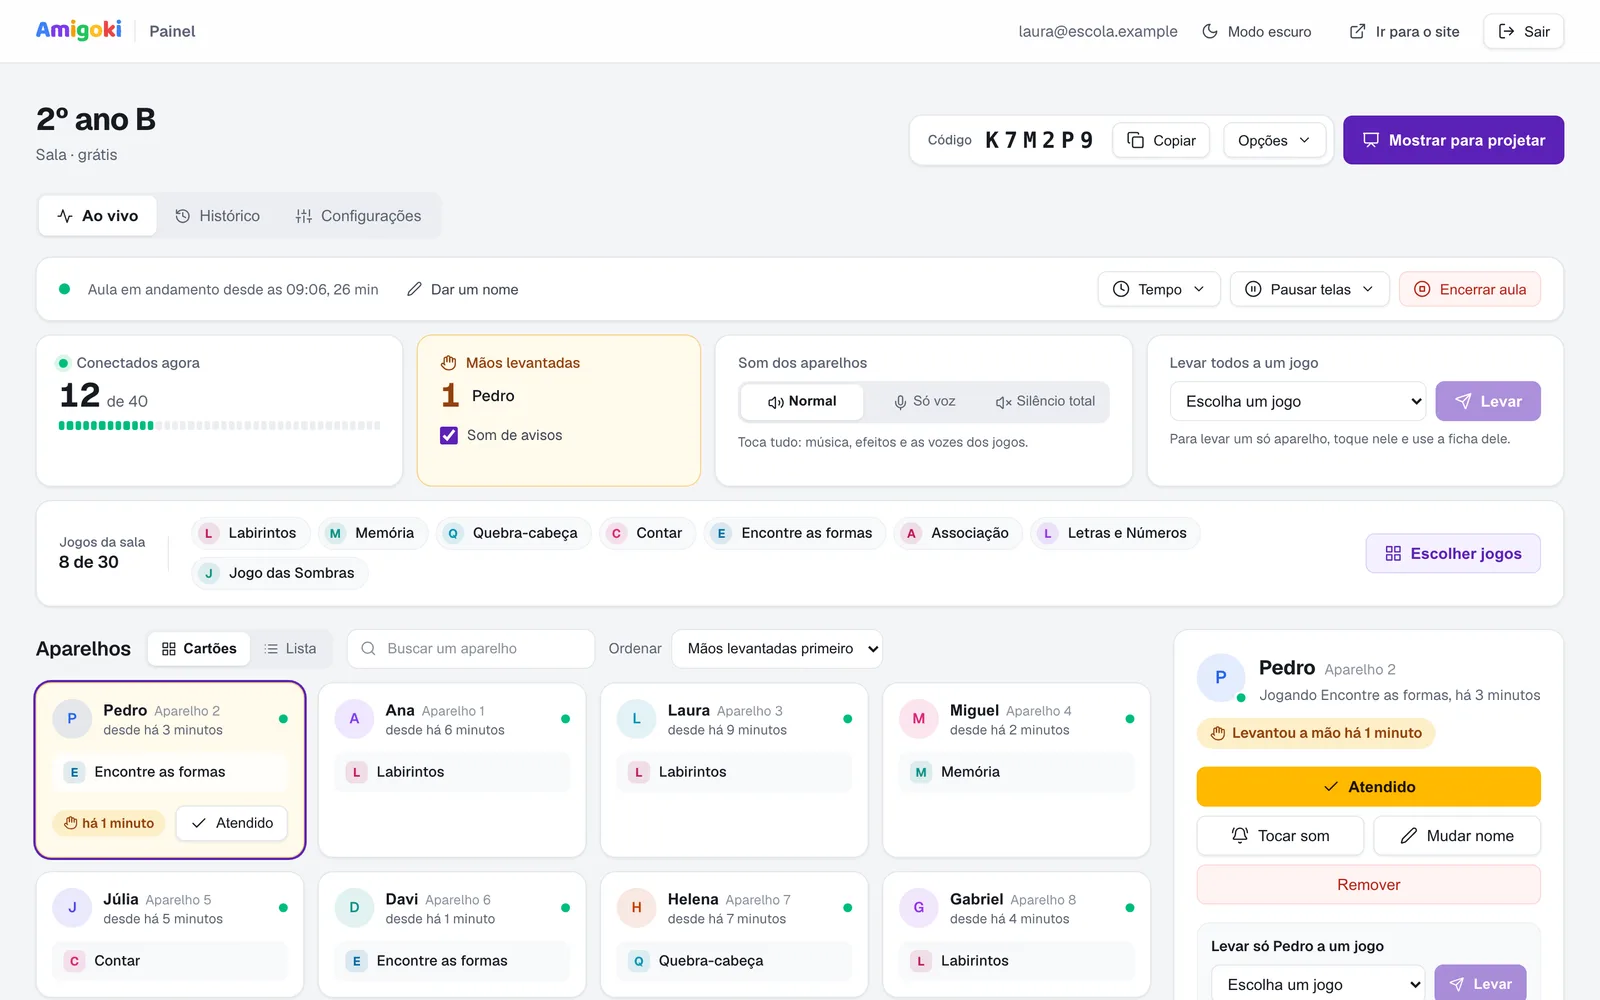
Task: Click the pencil icon next to Dar um nome
Action: [414, 289]
